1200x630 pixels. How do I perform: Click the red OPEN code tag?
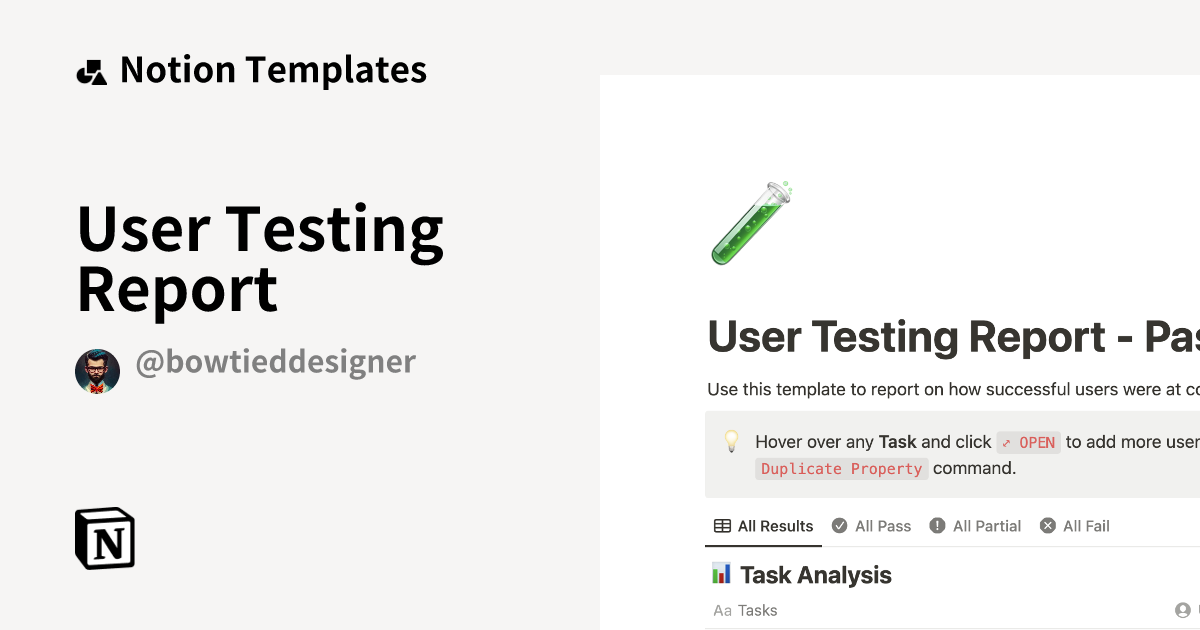(1028, 442)
